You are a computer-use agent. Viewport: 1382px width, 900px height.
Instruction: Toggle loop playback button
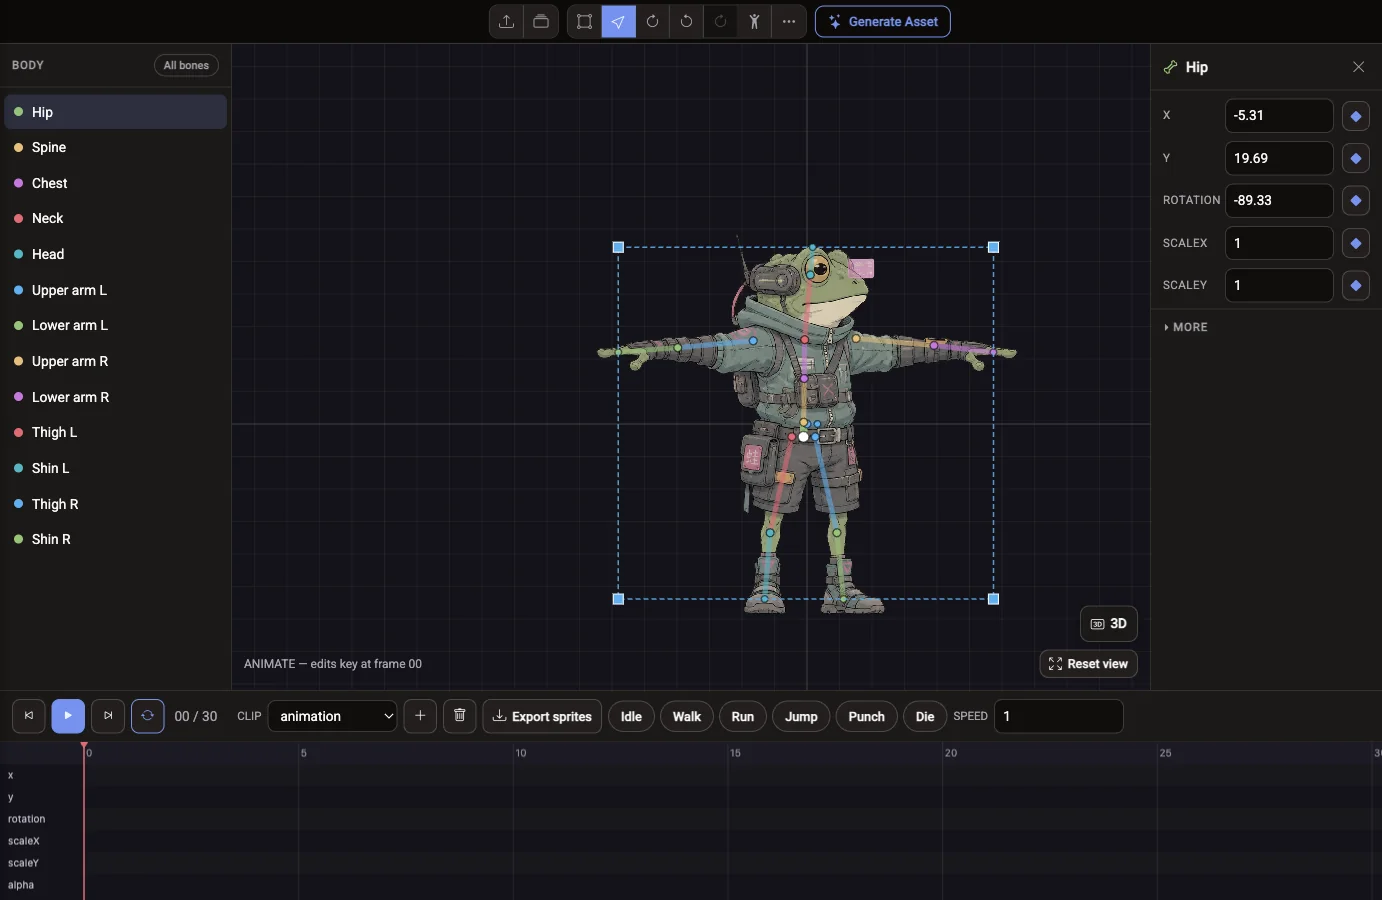148,716
